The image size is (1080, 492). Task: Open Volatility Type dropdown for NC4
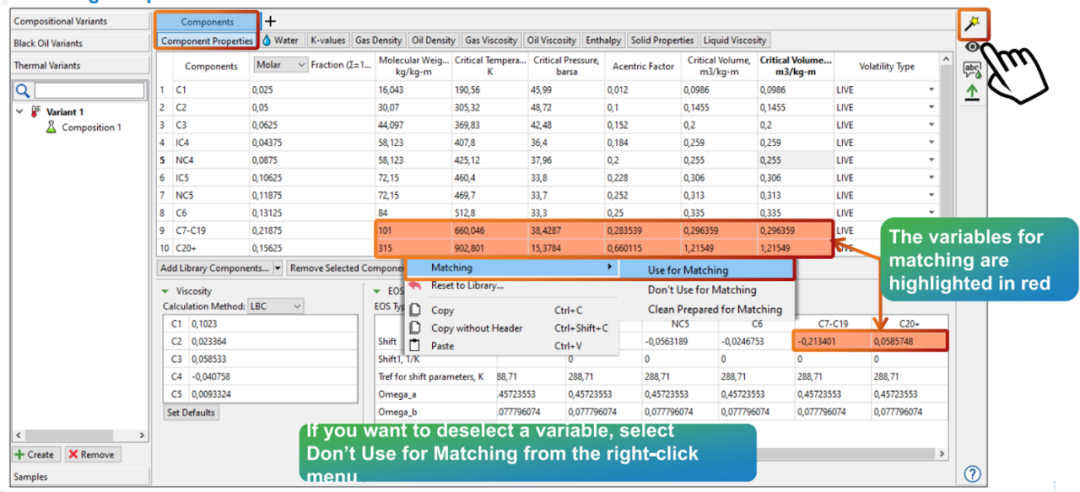[x=932, y=161]
